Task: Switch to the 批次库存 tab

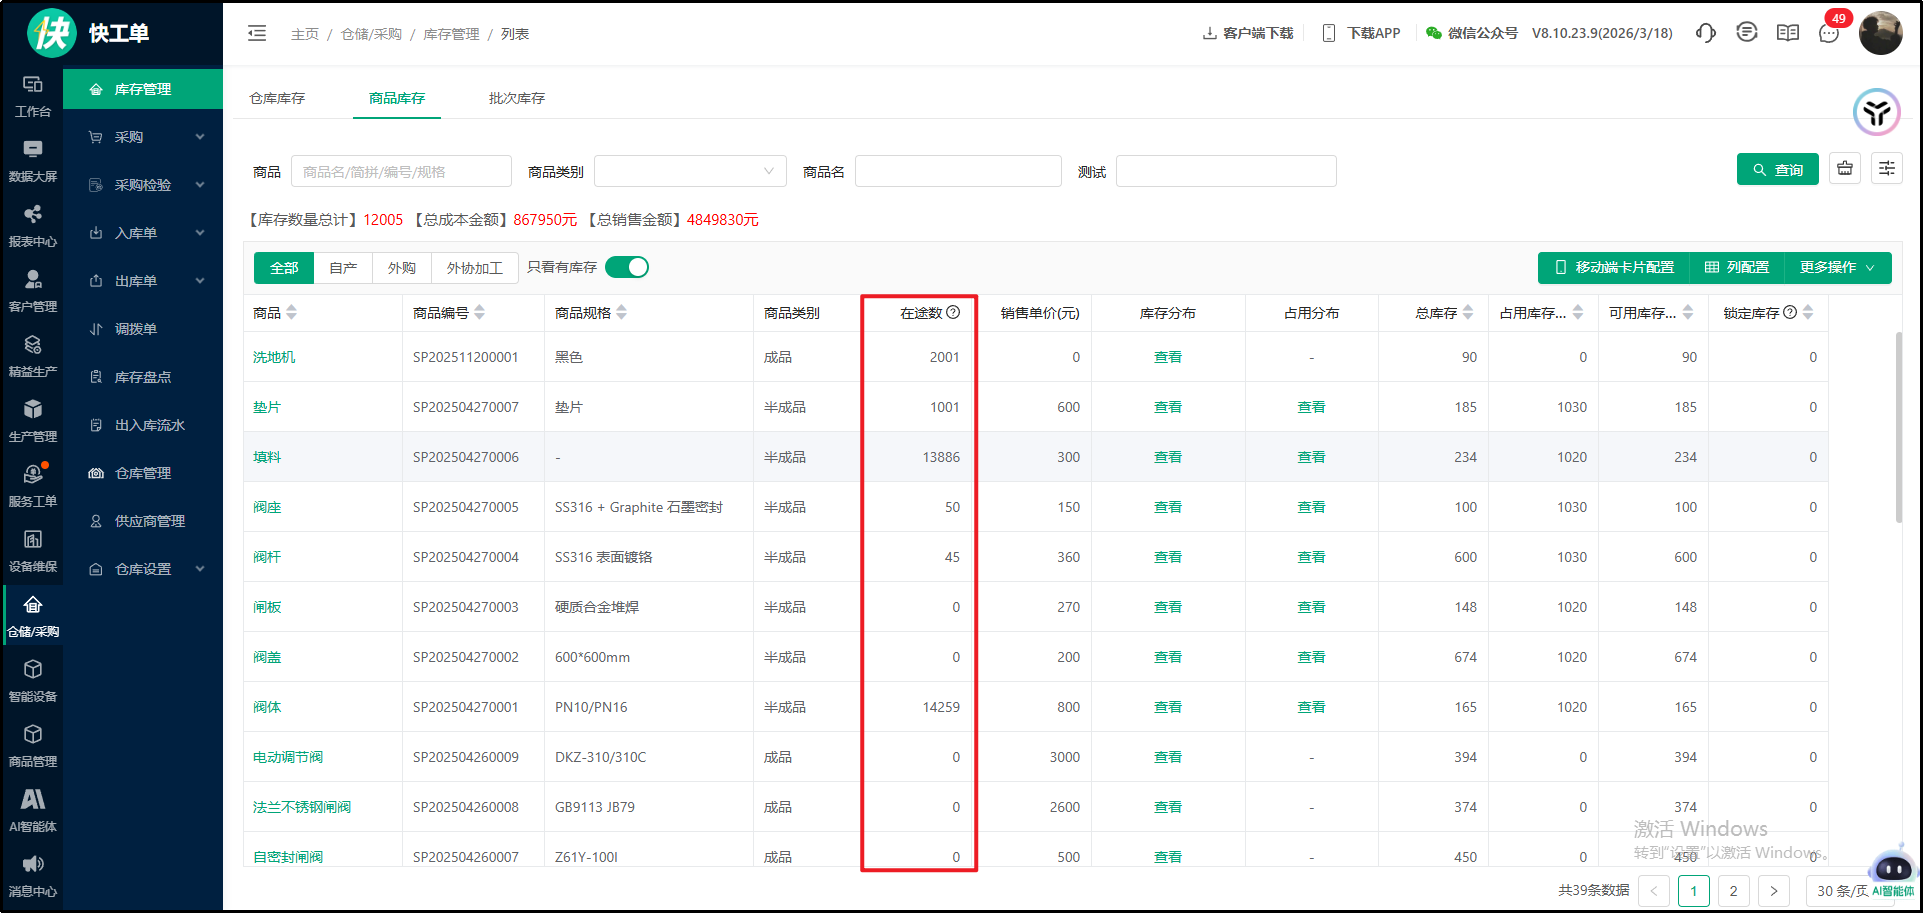Action: click(516, 98)
